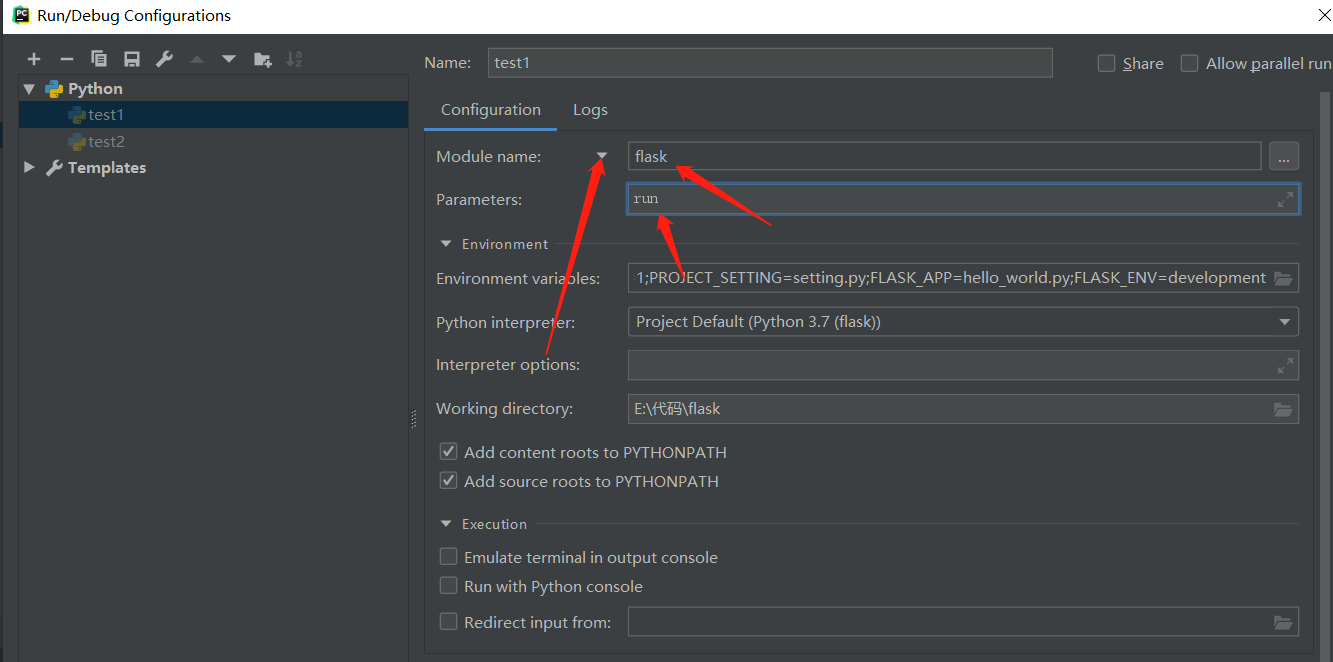Expand the Templates tree node

29,168
